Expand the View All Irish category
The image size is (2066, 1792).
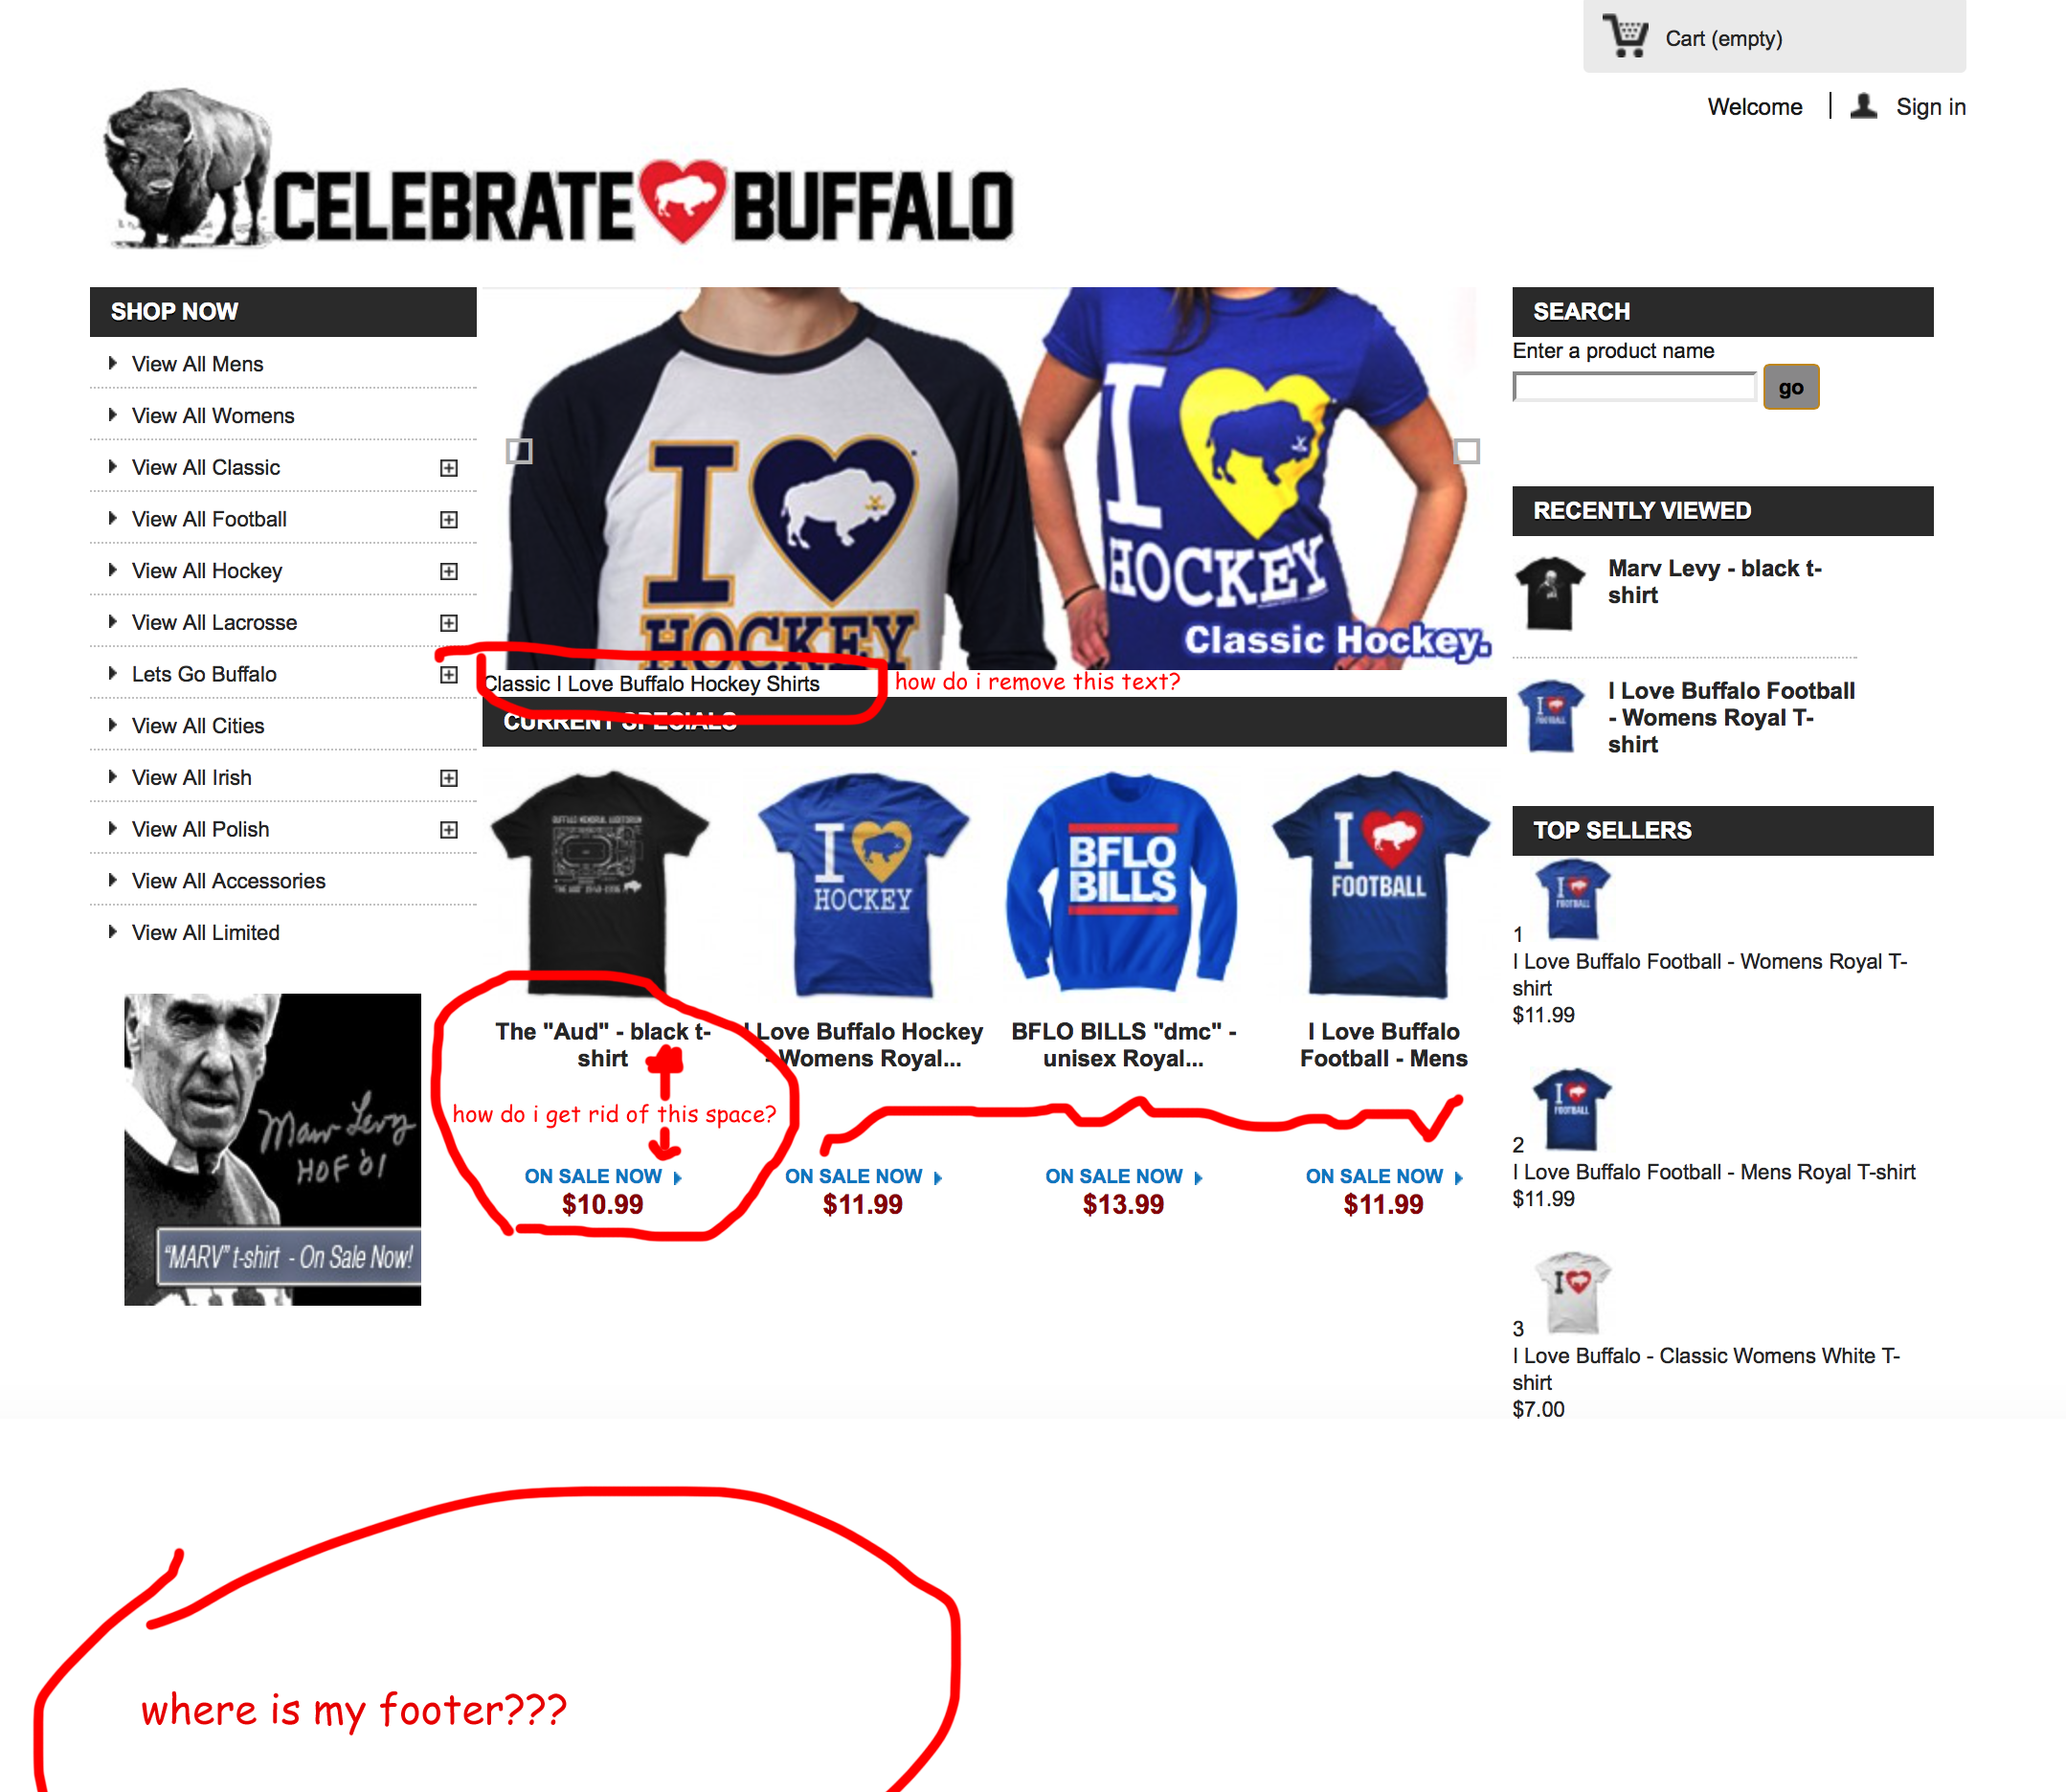tap(449, 779)
